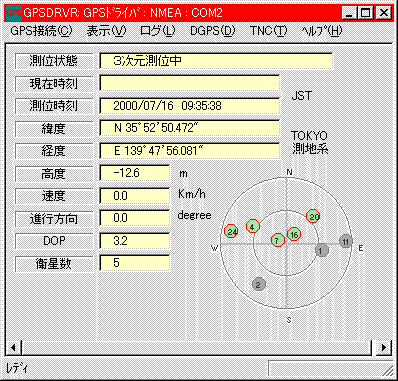Screen dimensions: 398x381
Task: Select satellite 4 marker on sky plot
Action: pos(253,227)
